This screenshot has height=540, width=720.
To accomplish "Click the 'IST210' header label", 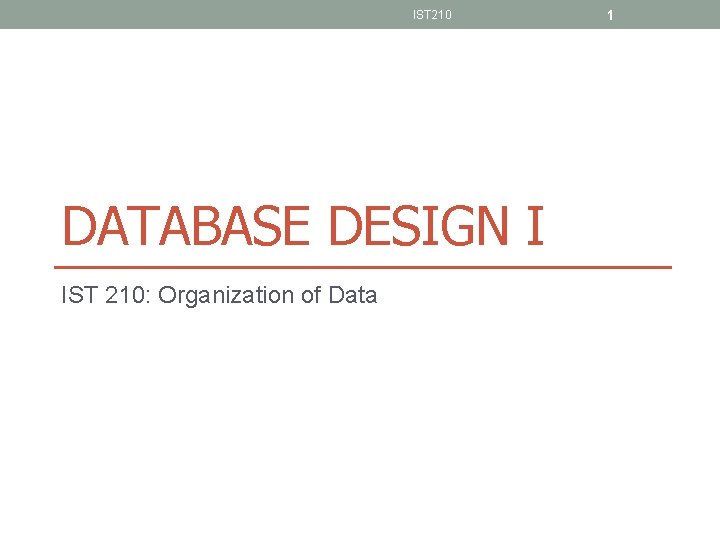I will [432, 15].
